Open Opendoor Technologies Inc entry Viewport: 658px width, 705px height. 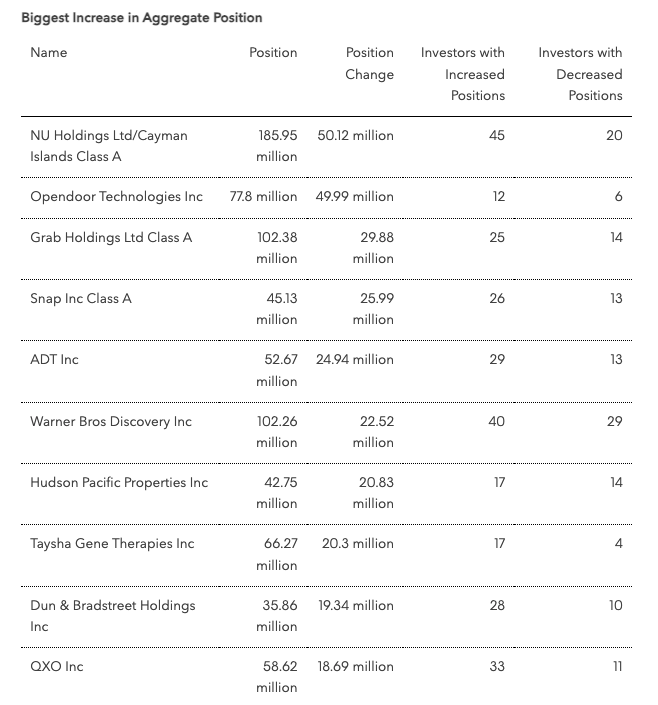point(116,196)
